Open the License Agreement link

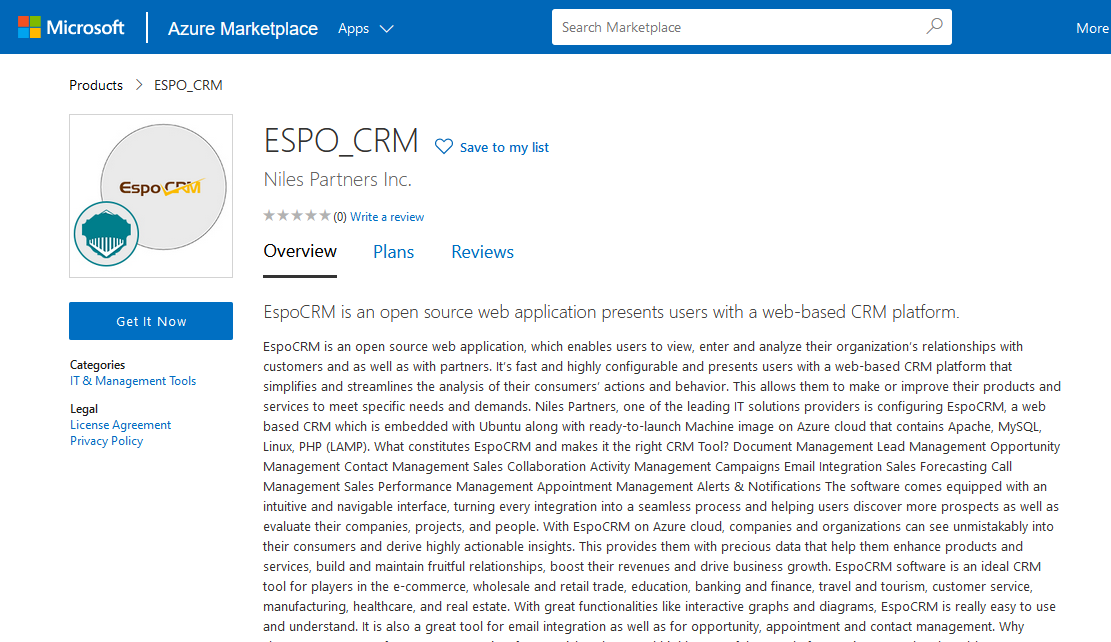click(x=120, y=425)
